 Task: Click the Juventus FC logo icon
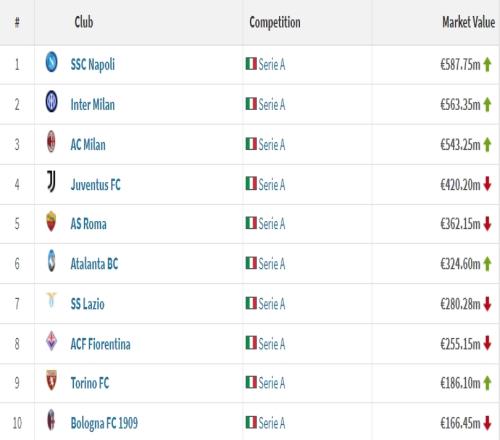point(51,181)
